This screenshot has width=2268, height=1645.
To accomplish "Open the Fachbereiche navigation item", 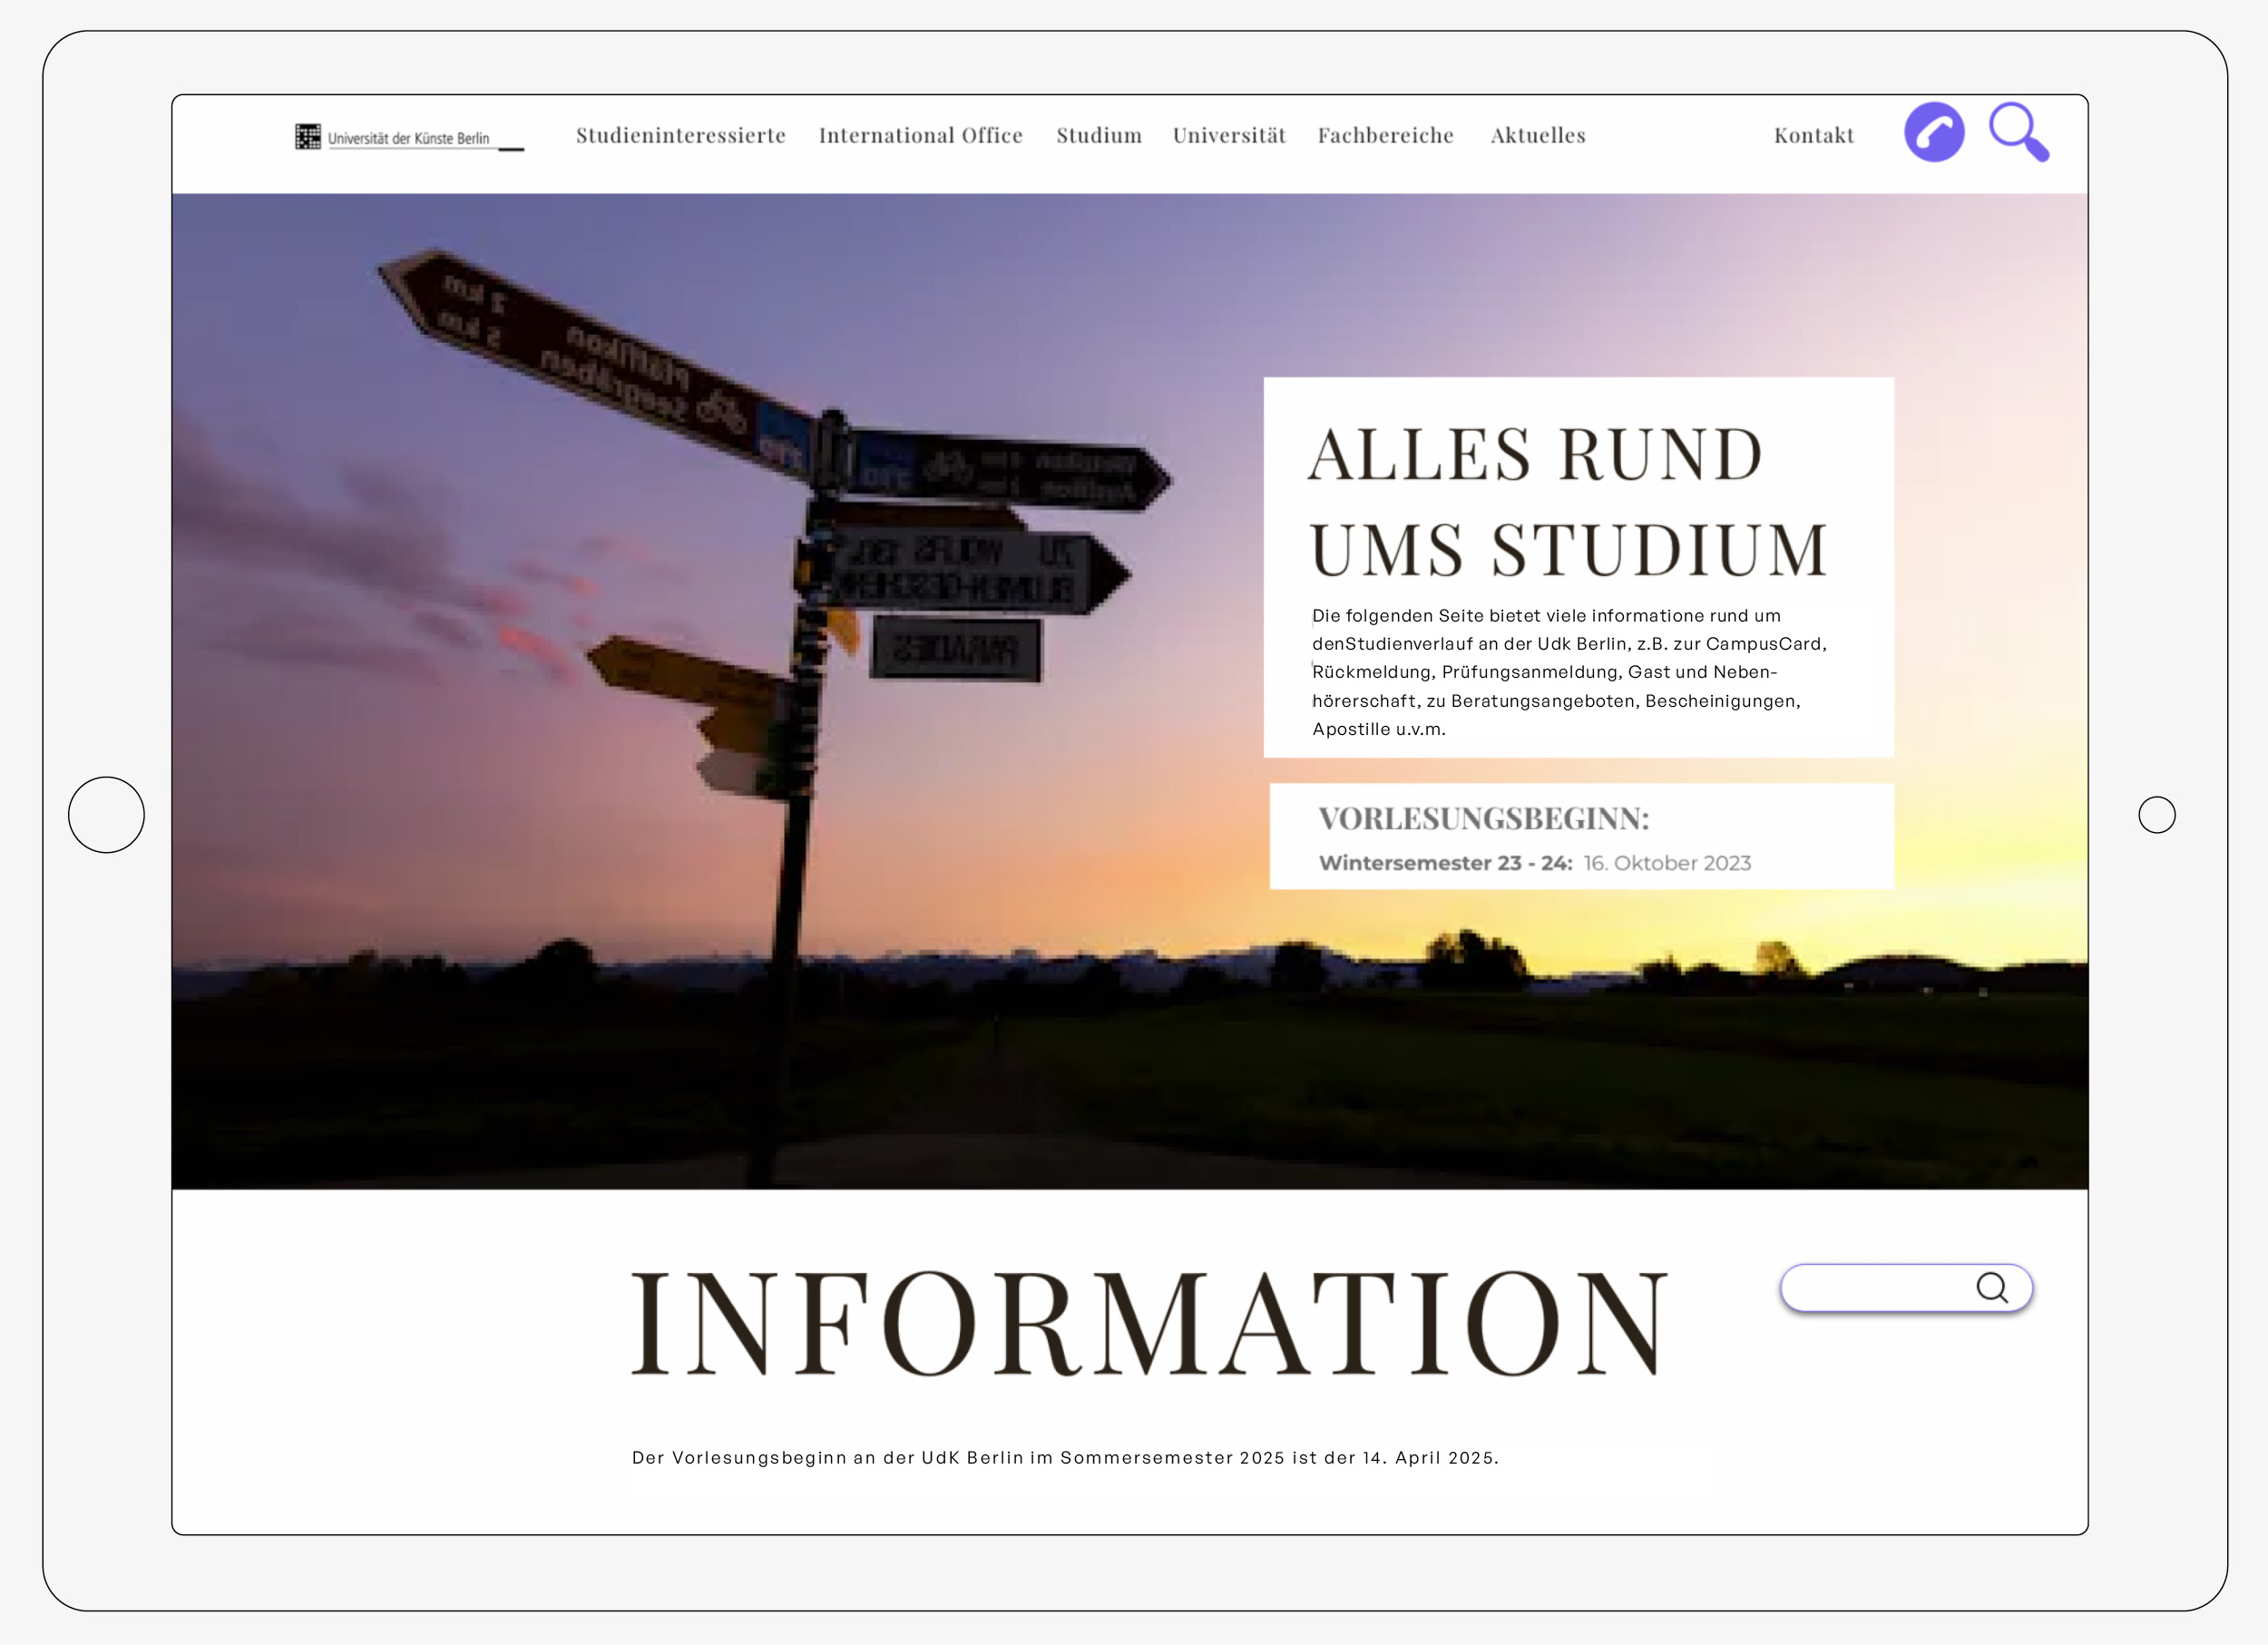I will (x=1385, y=135).
